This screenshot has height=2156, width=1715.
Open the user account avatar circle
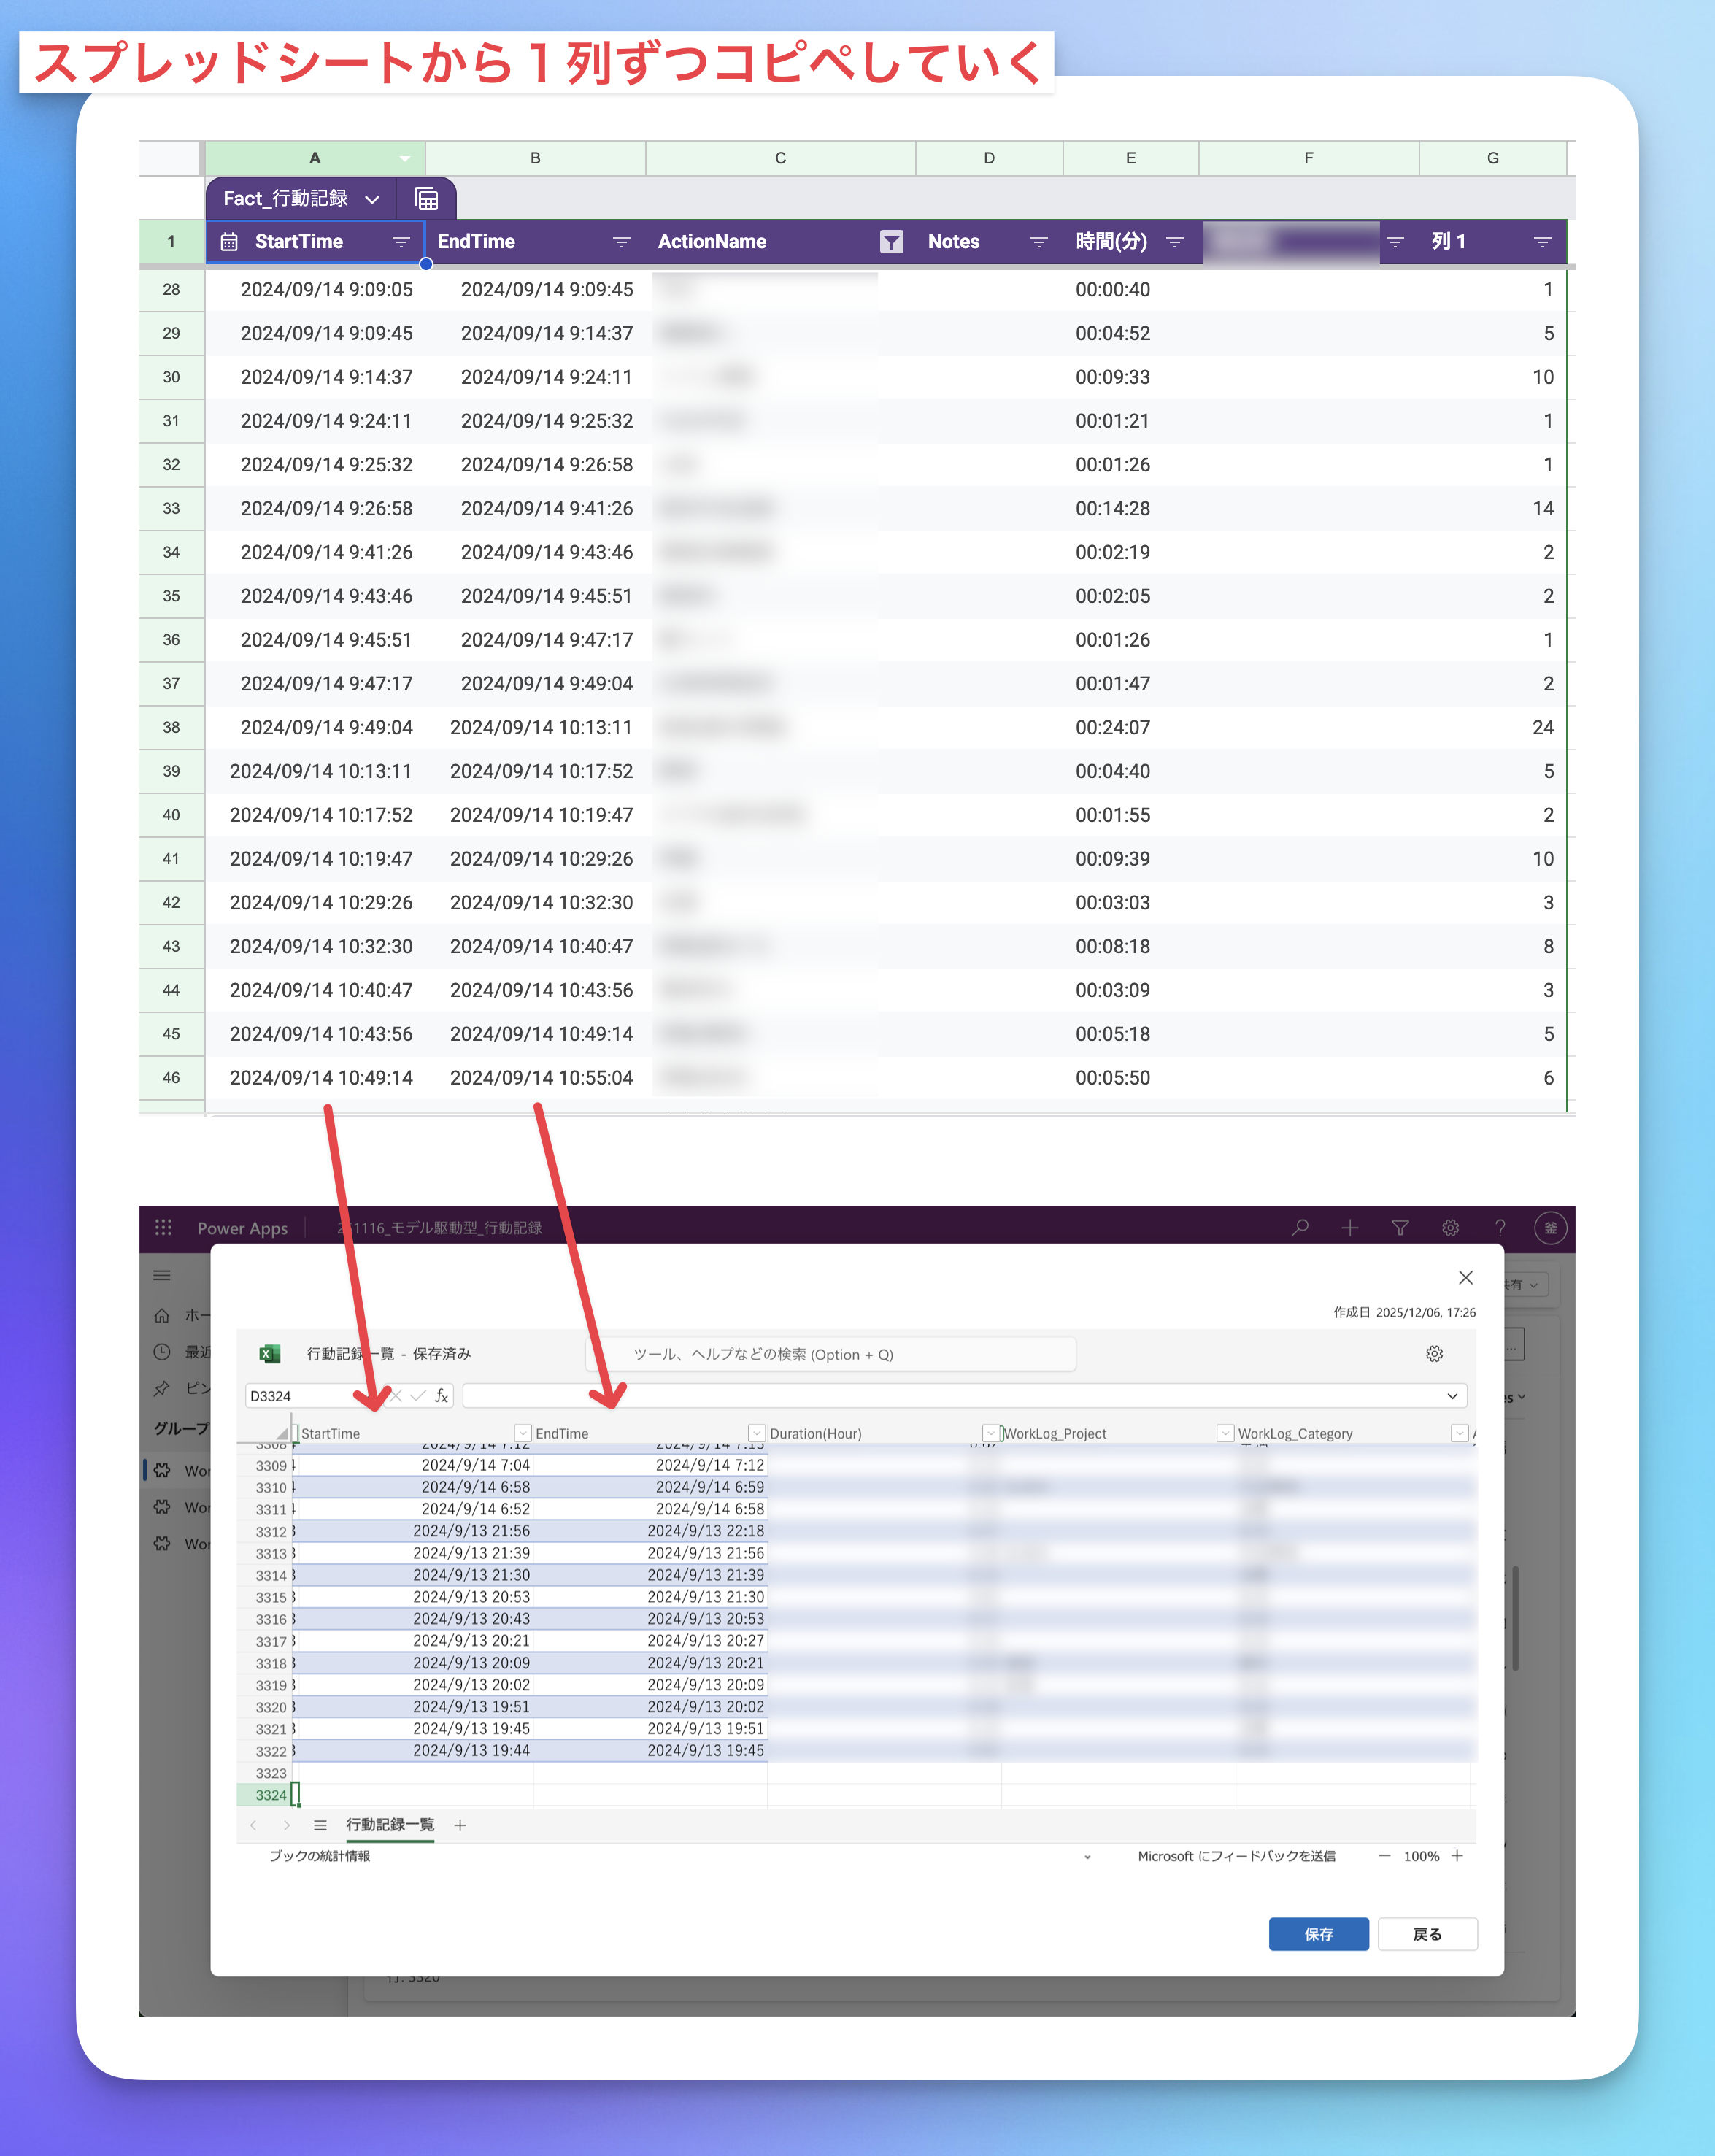click(x=1550, y=1227)
